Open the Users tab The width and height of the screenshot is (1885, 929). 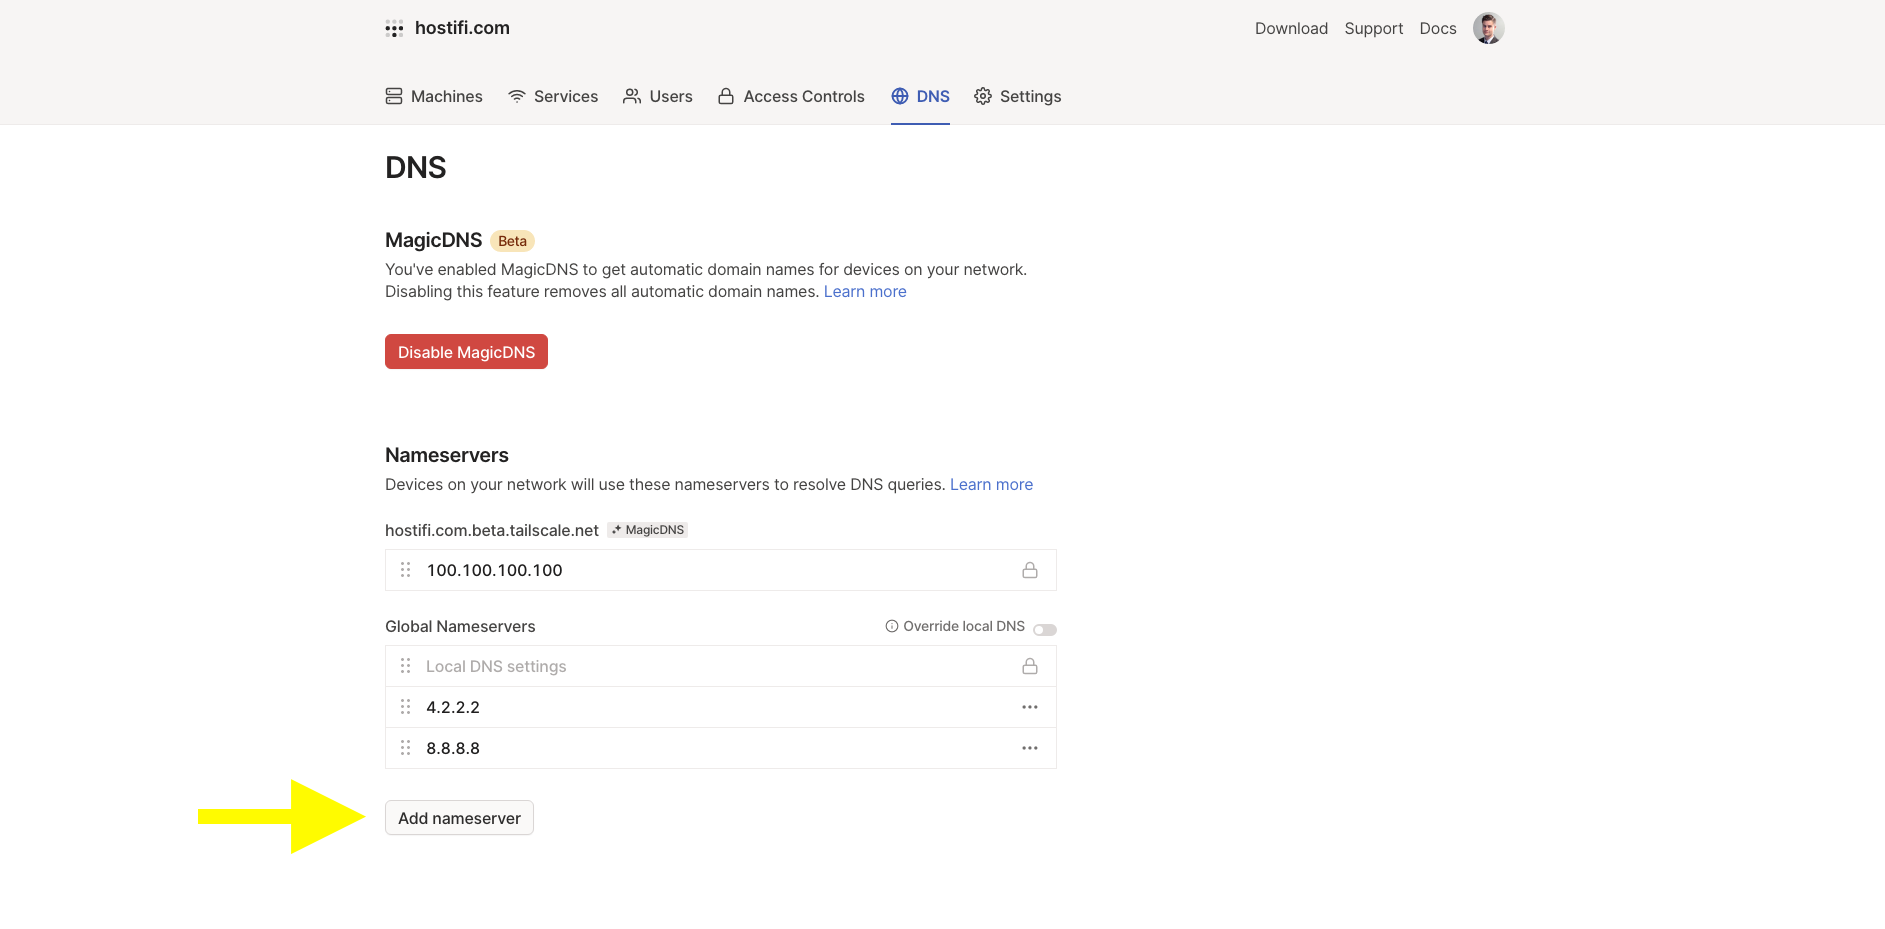658,96
